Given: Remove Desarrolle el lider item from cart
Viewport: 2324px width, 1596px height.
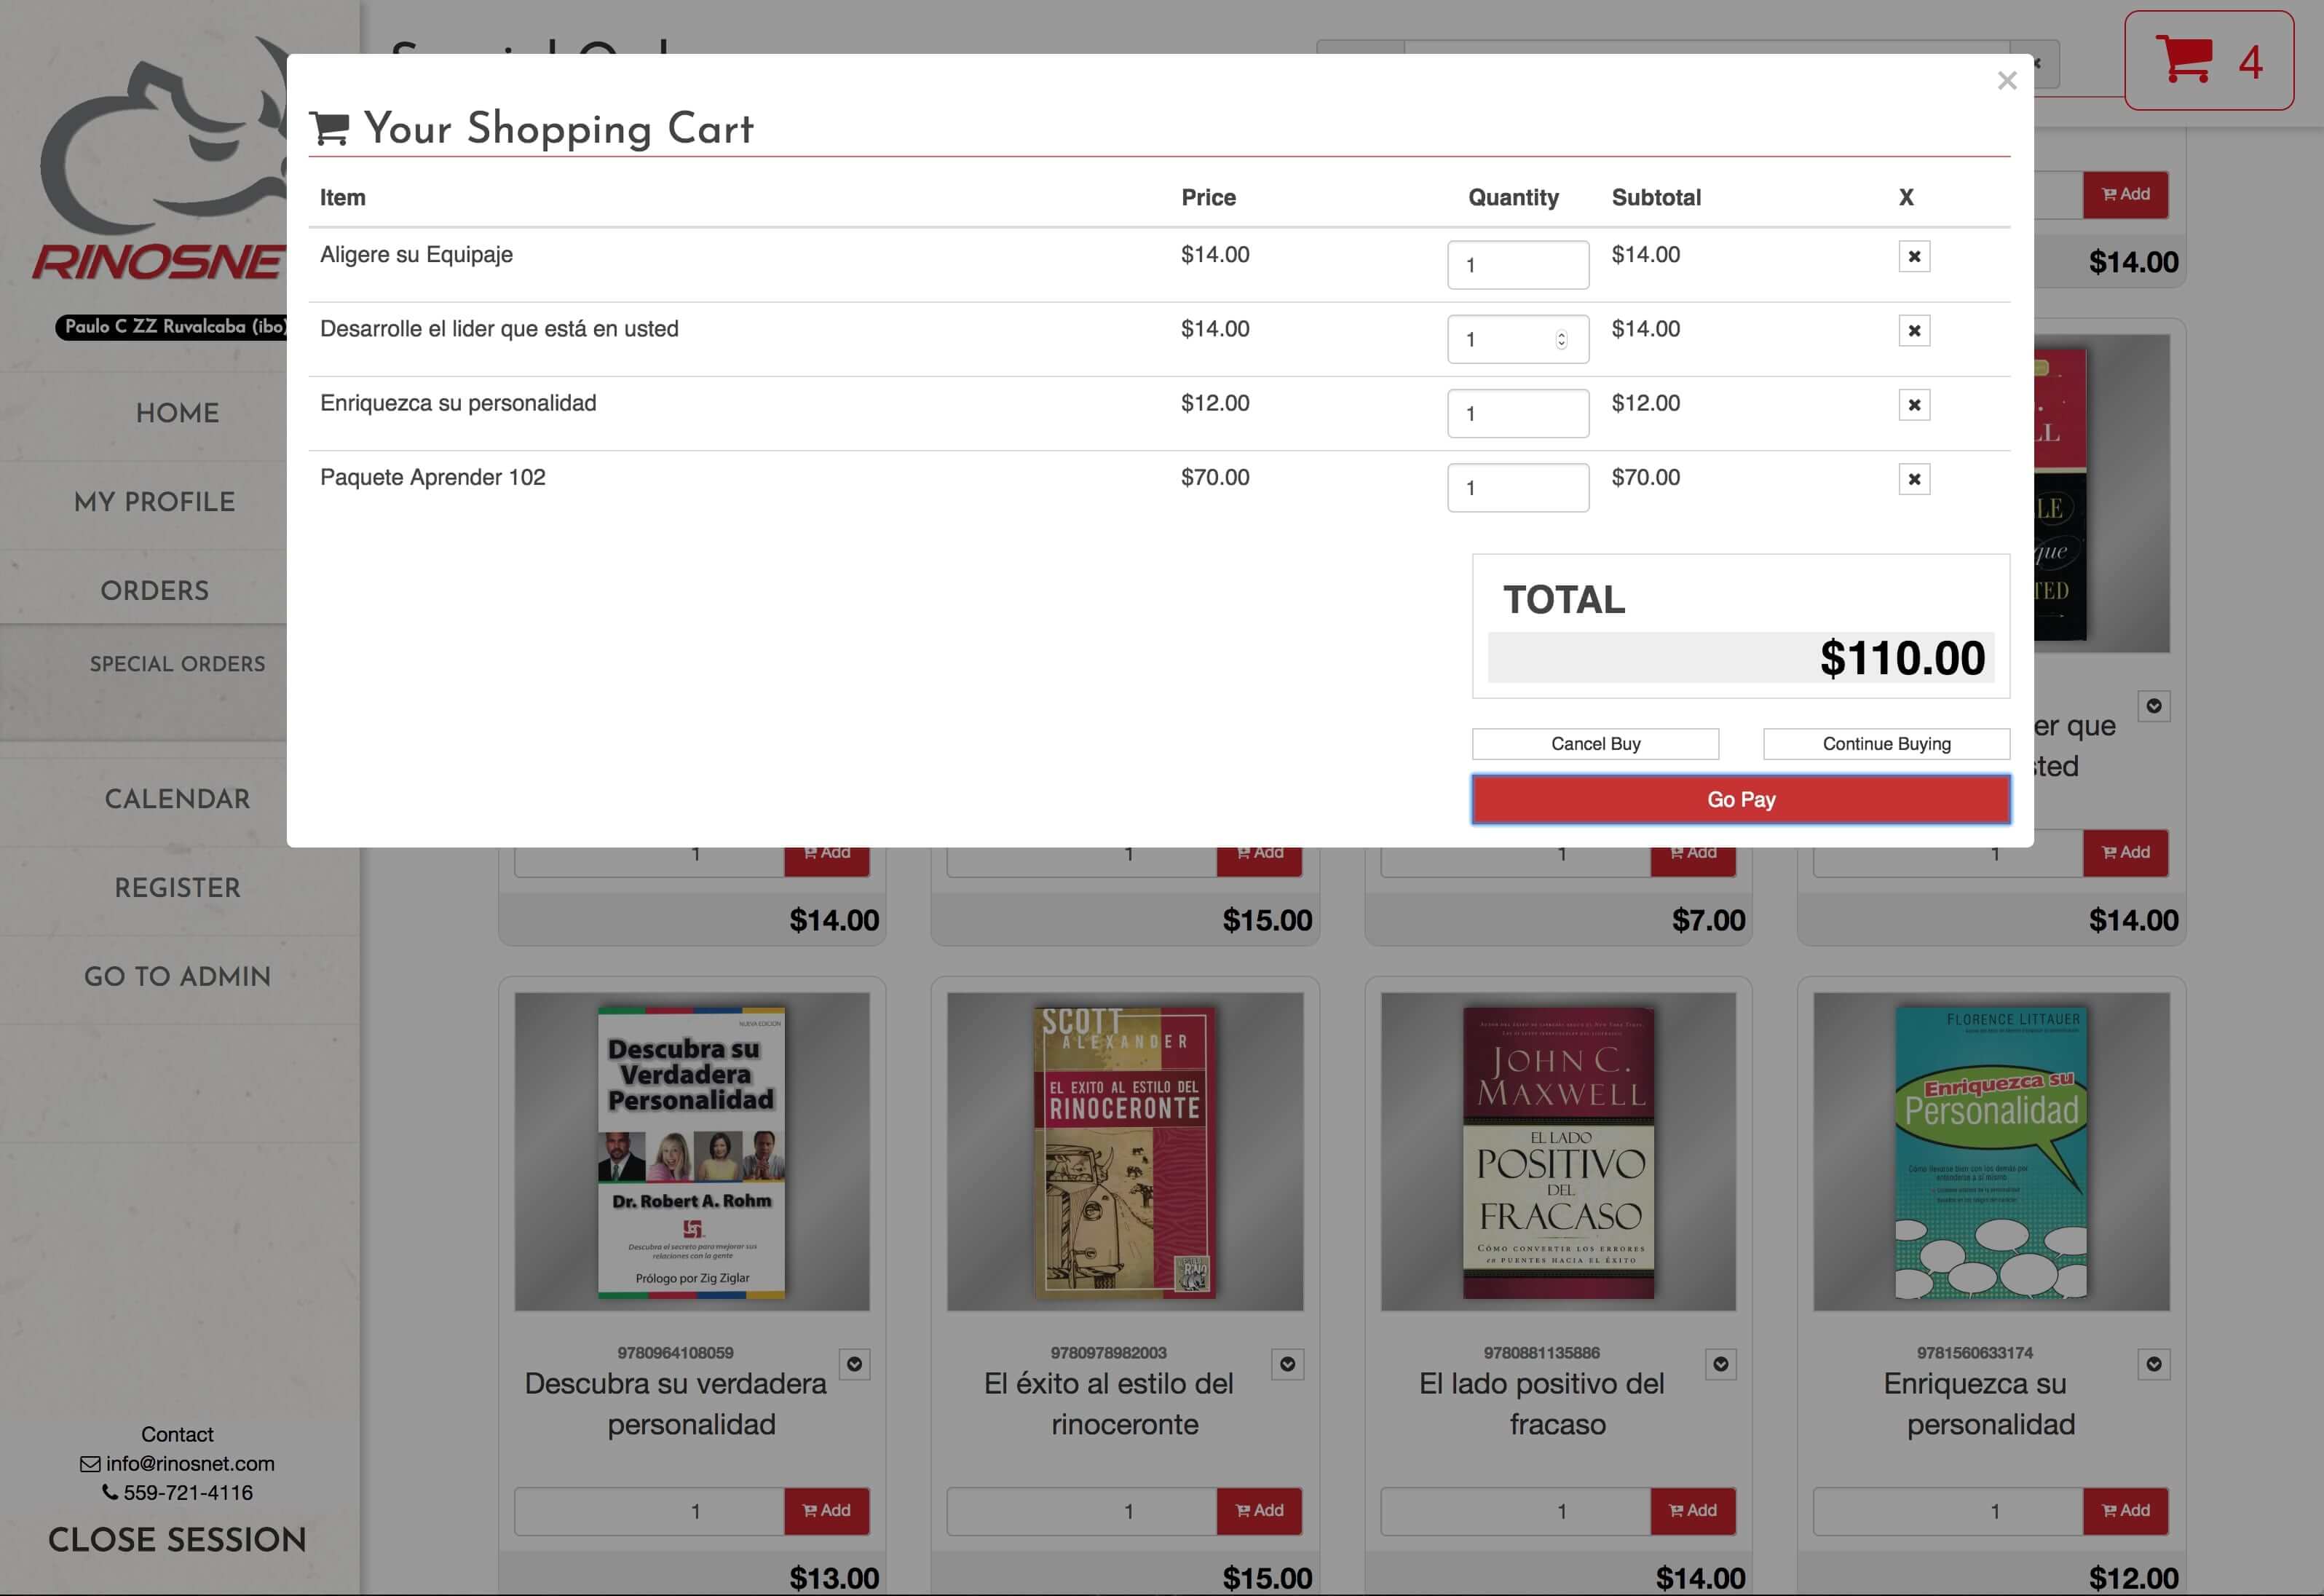Looking at the screenshot, I should (x=1914, y=330).
